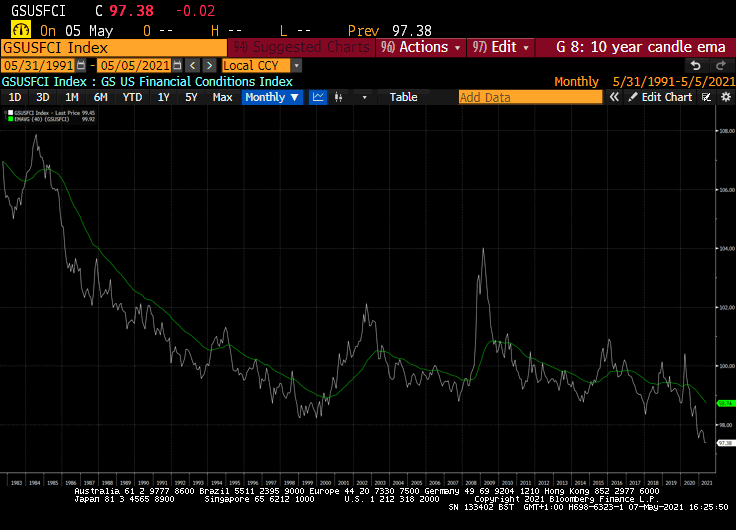Screen dimensions: 736x530
Task: Click the Edit Chart button
Action: 660,97
